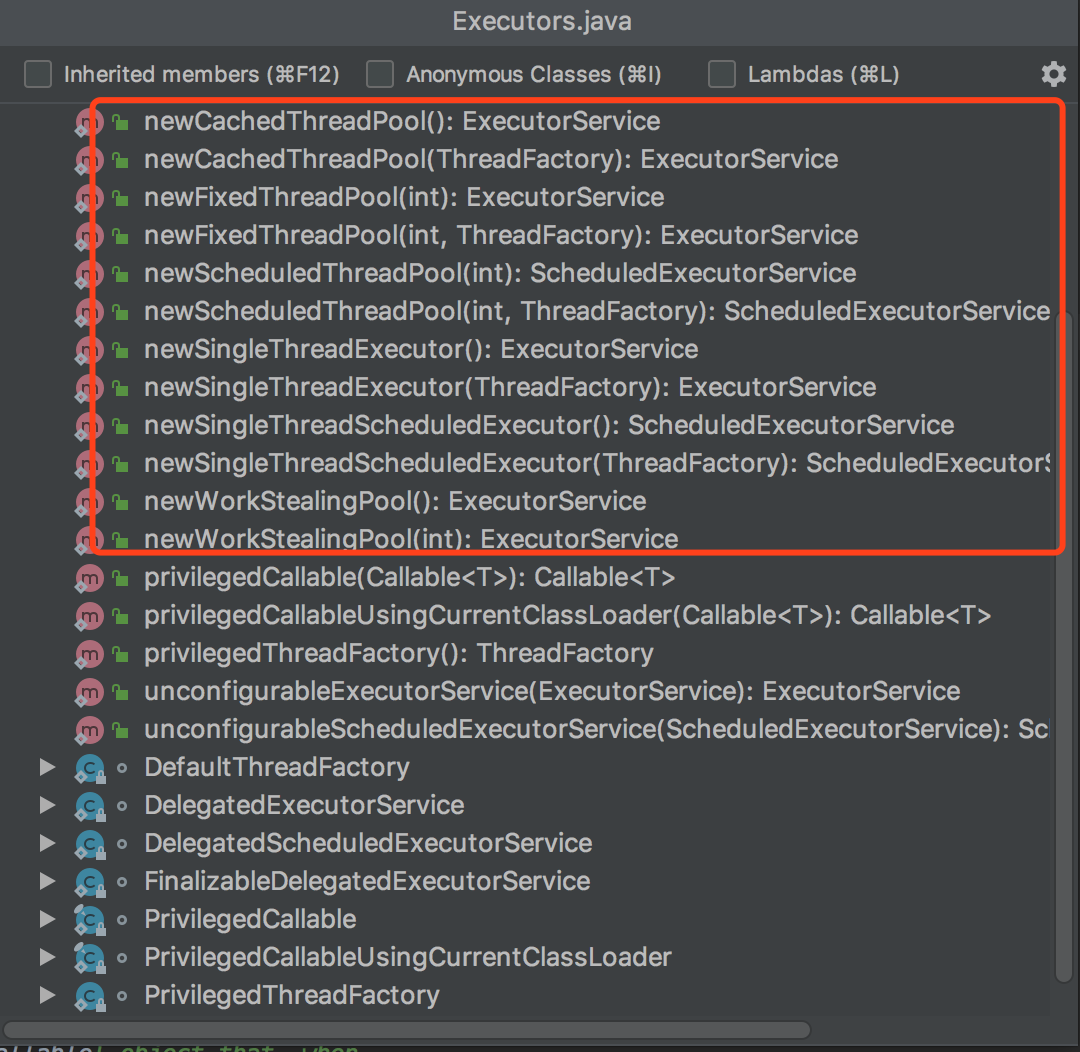
Task: Check the Lambdas checkbox
Action: point(722,74)
